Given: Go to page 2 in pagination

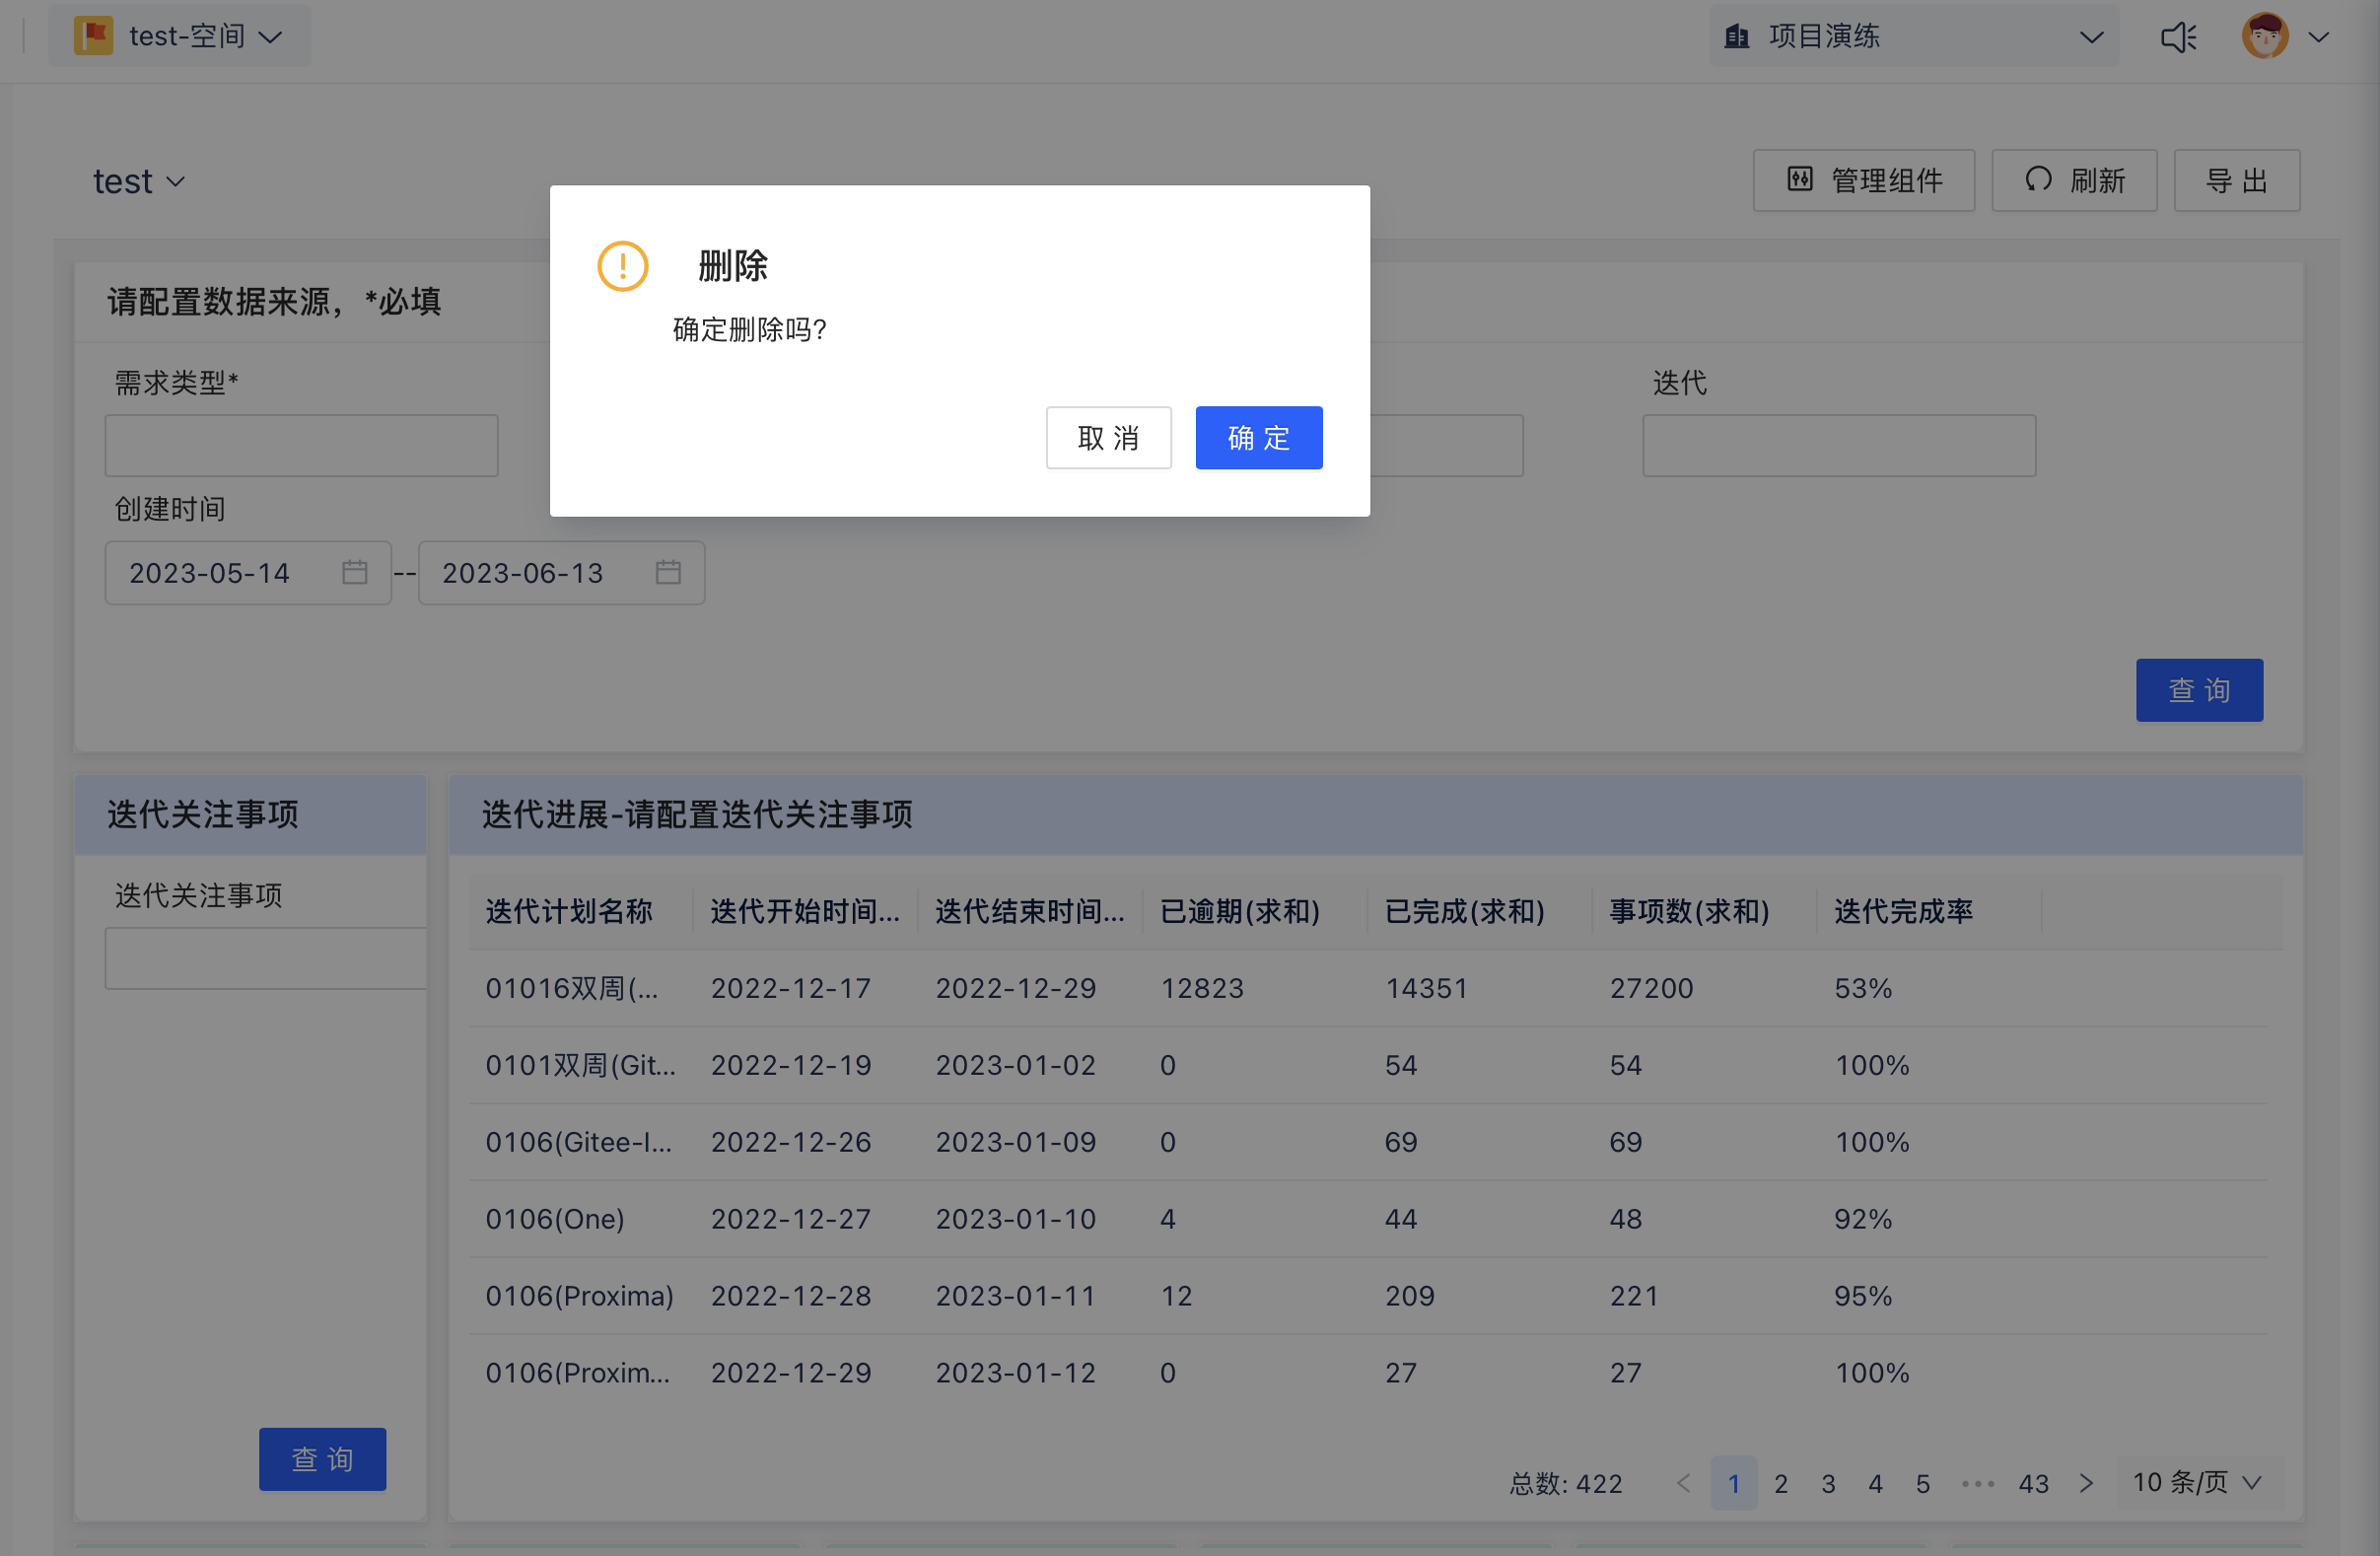Looking at the screenshot, I should pyautogui.click(x=1781, y=1483).
